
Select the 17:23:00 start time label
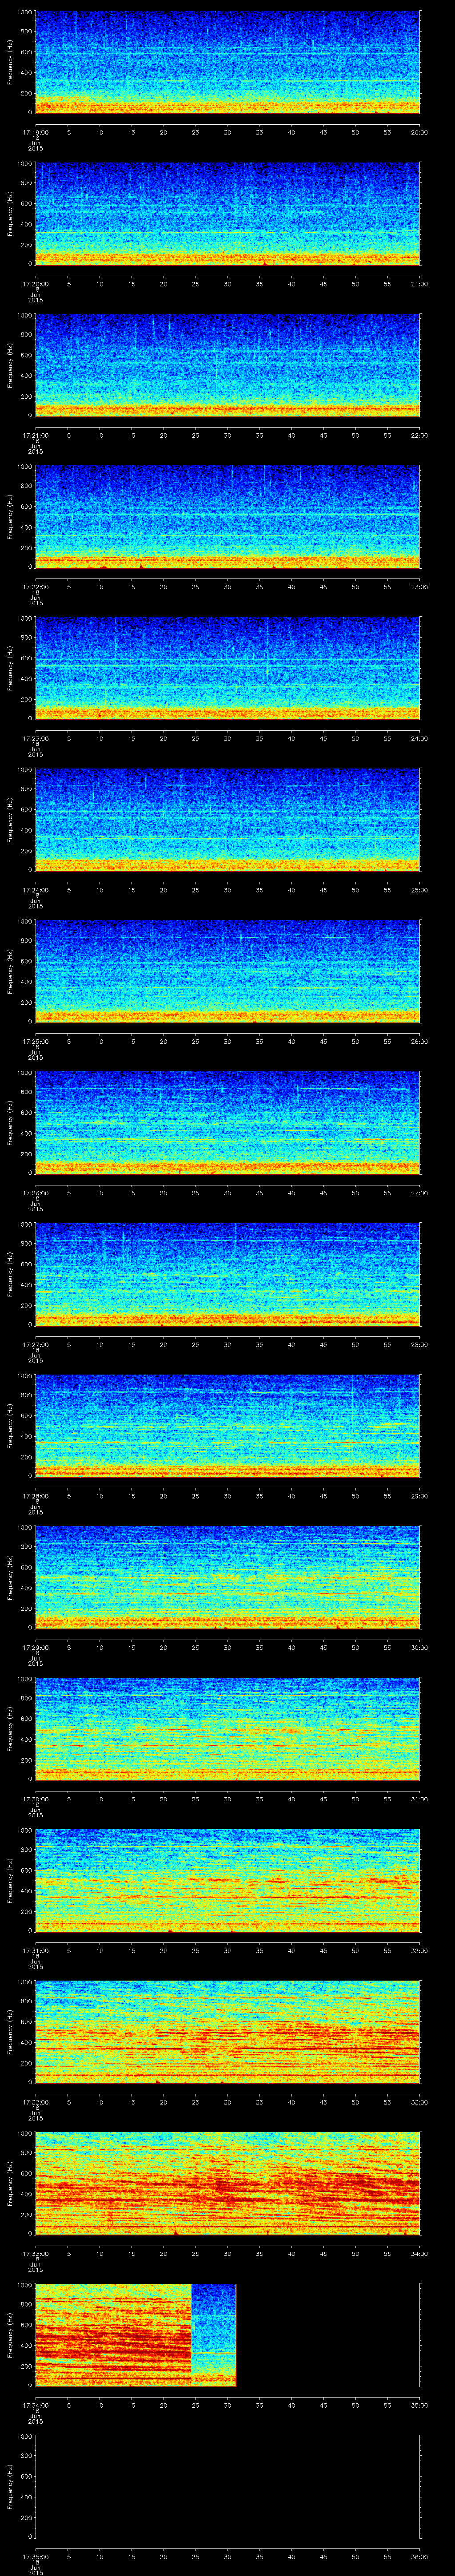(x=35, y=738)
